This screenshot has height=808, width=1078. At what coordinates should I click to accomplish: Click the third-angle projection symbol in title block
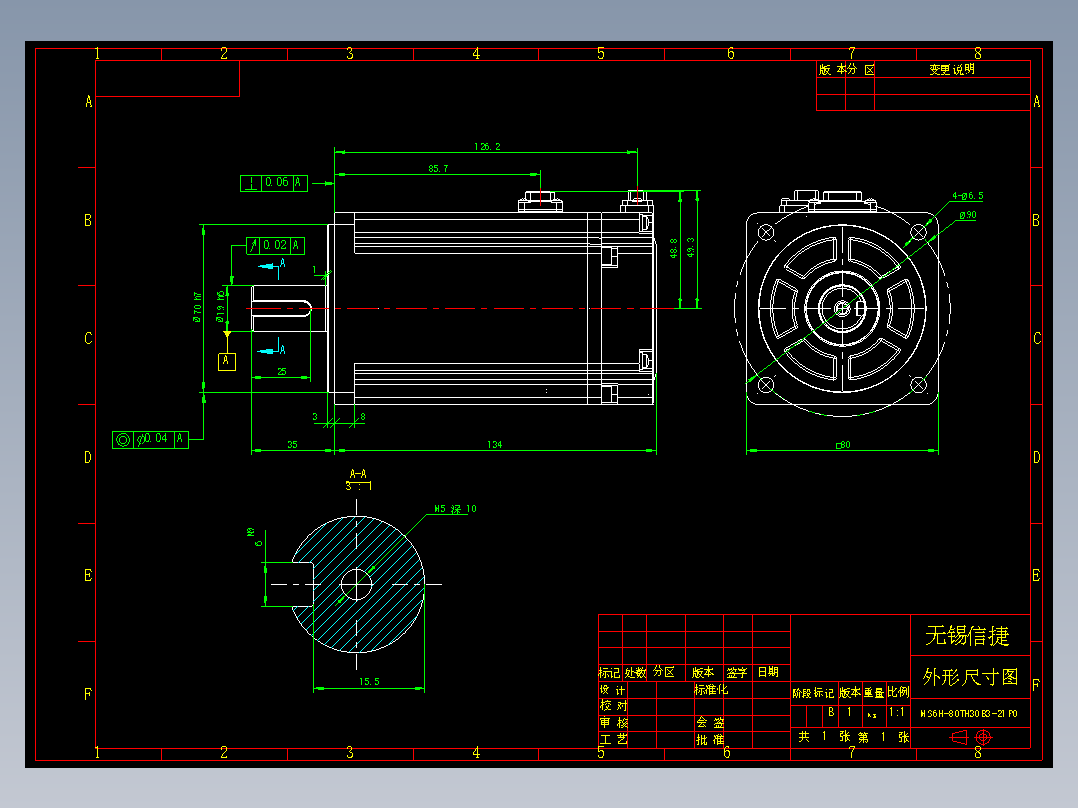[959, 737]
